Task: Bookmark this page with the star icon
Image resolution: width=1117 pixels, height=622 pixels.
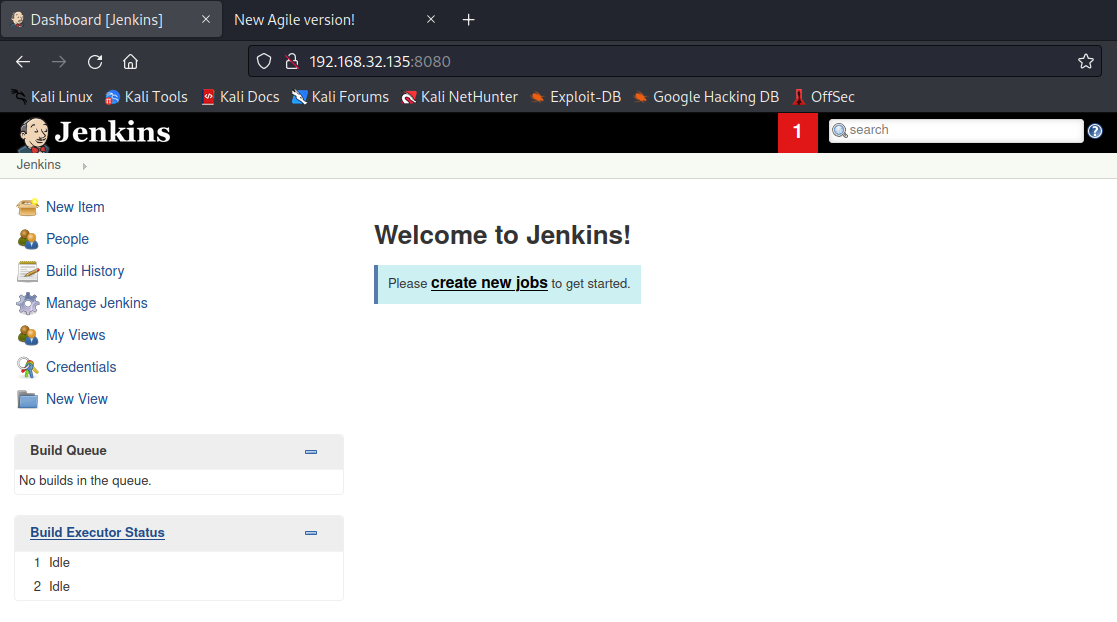Action: click(x=1086, y=61)
